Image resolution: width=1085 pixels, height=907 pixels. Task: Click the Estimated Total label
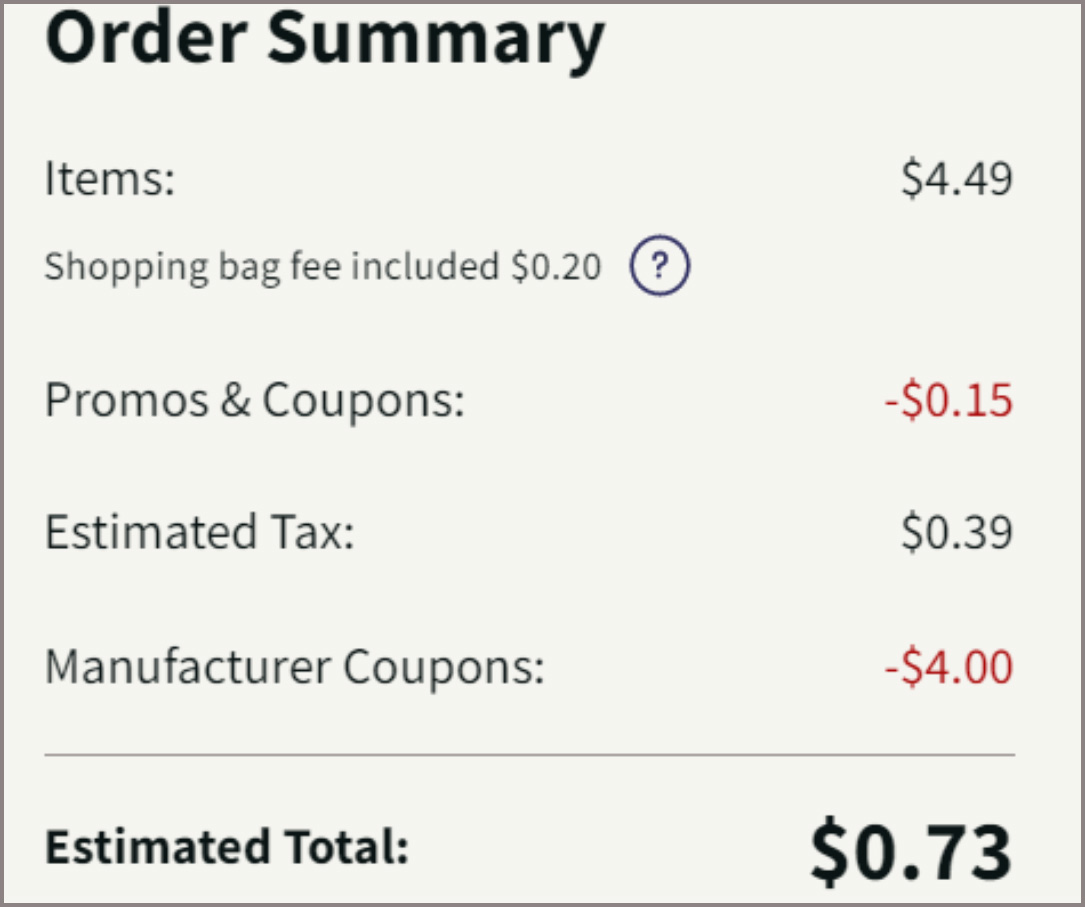[228, 846]
